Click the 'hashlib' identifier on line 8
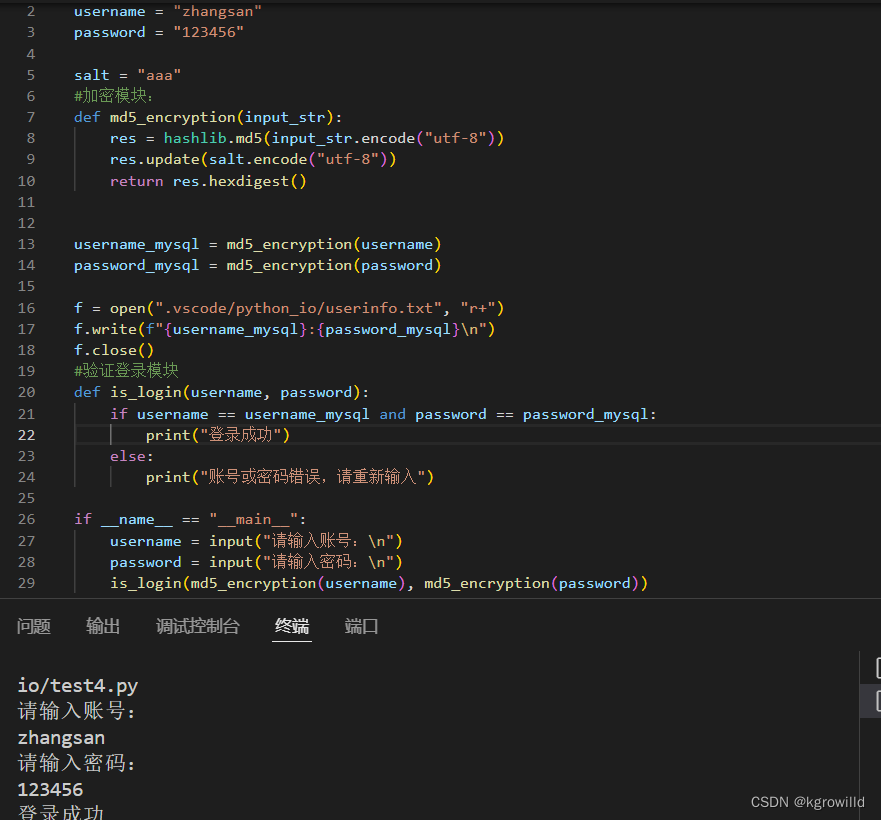Screen dimensions: 881x820 195,138
